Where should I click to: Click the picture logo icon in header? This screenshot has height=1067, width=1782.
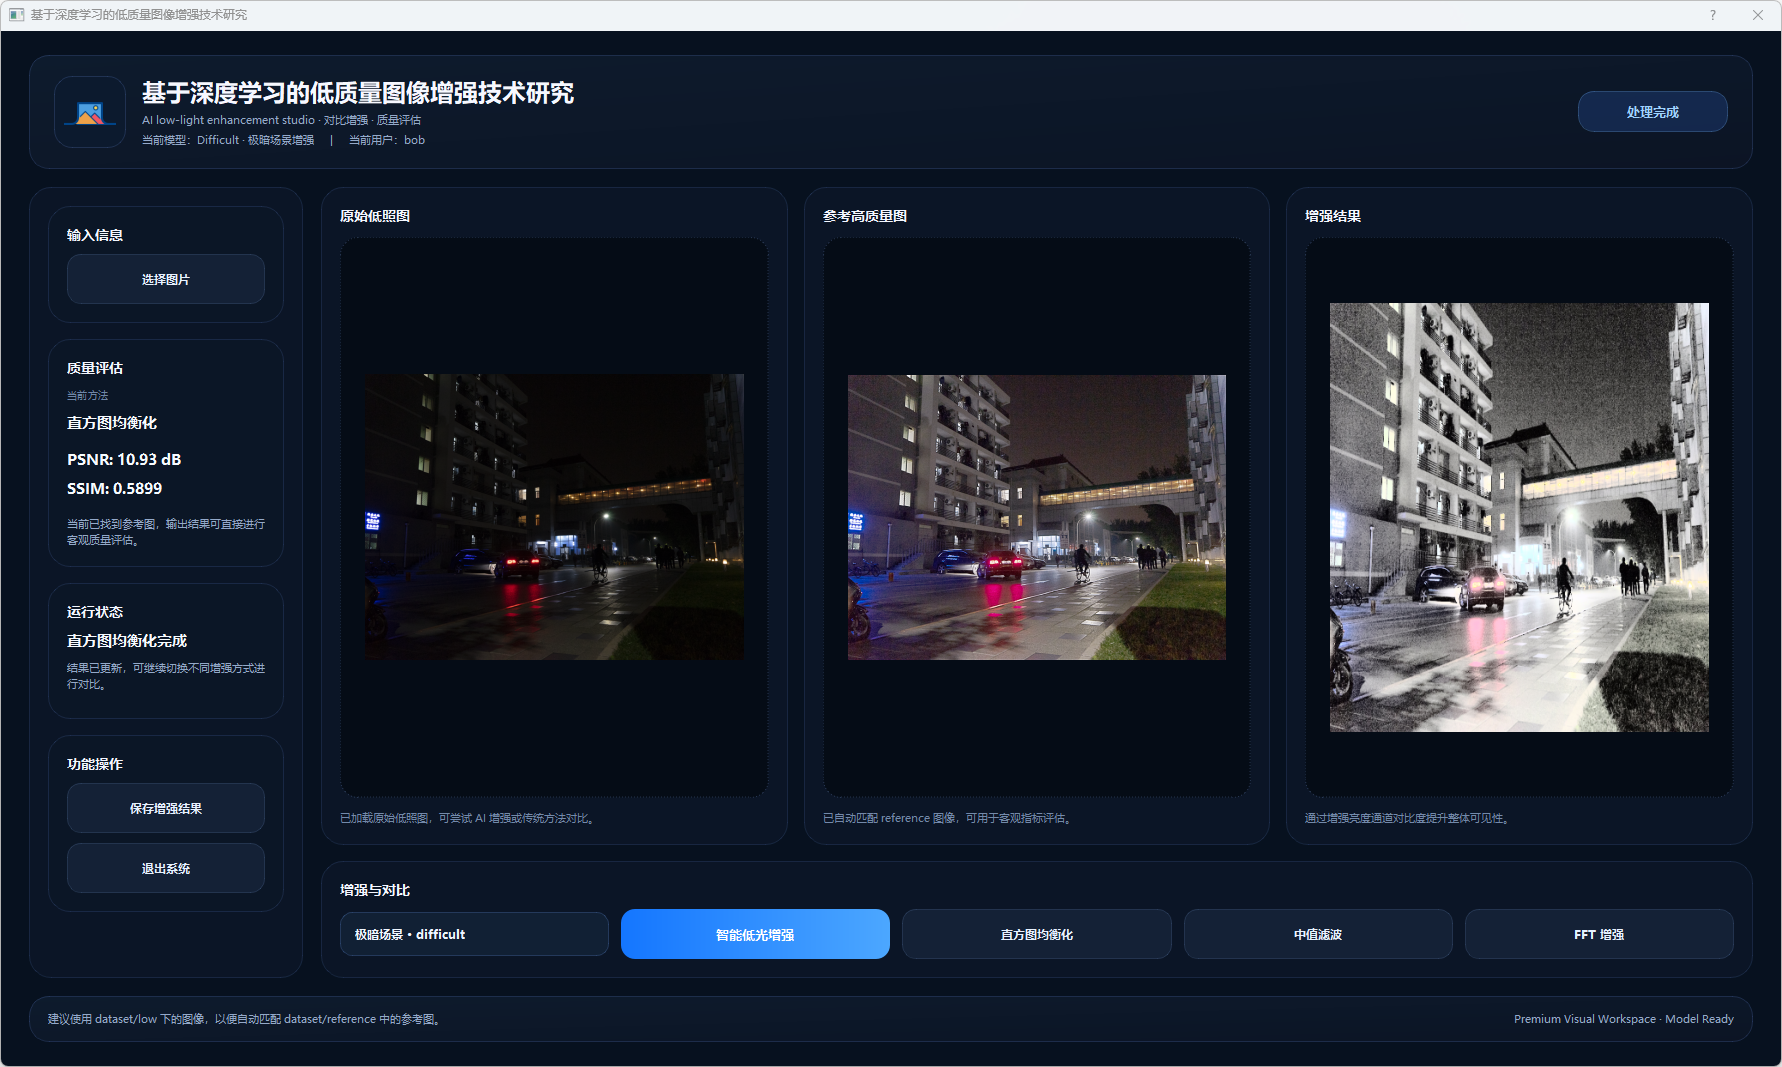pos(90,113)
